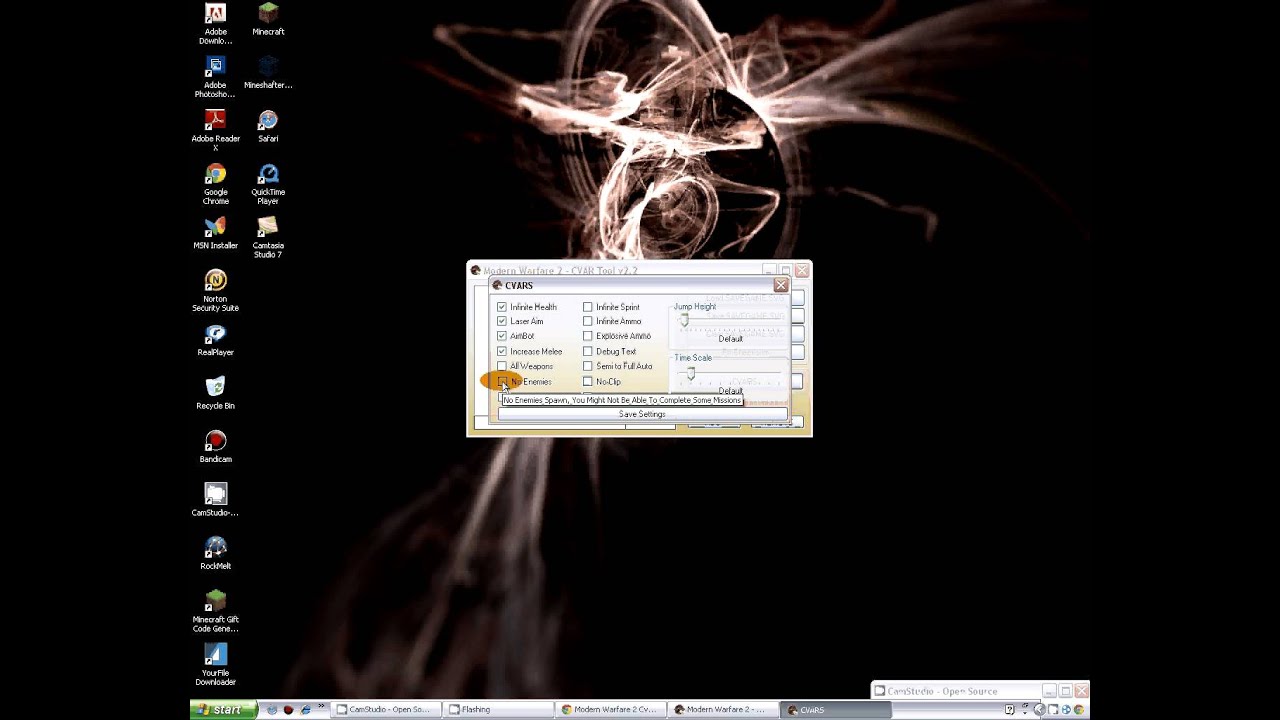The width and height of the screenshot is (1280, 720).
Task: Open the QuickTime Player icon
Action: pyautogui.click(x=268, y=184)
